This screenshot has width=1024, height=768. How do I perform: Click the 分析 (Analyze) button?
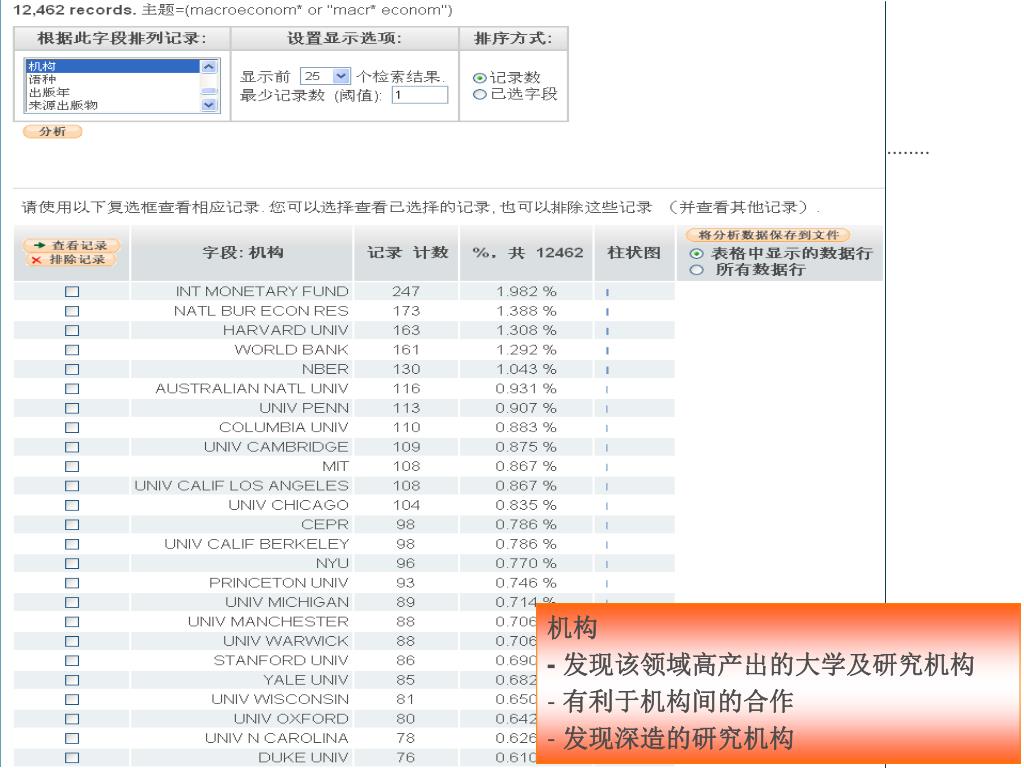52,131
